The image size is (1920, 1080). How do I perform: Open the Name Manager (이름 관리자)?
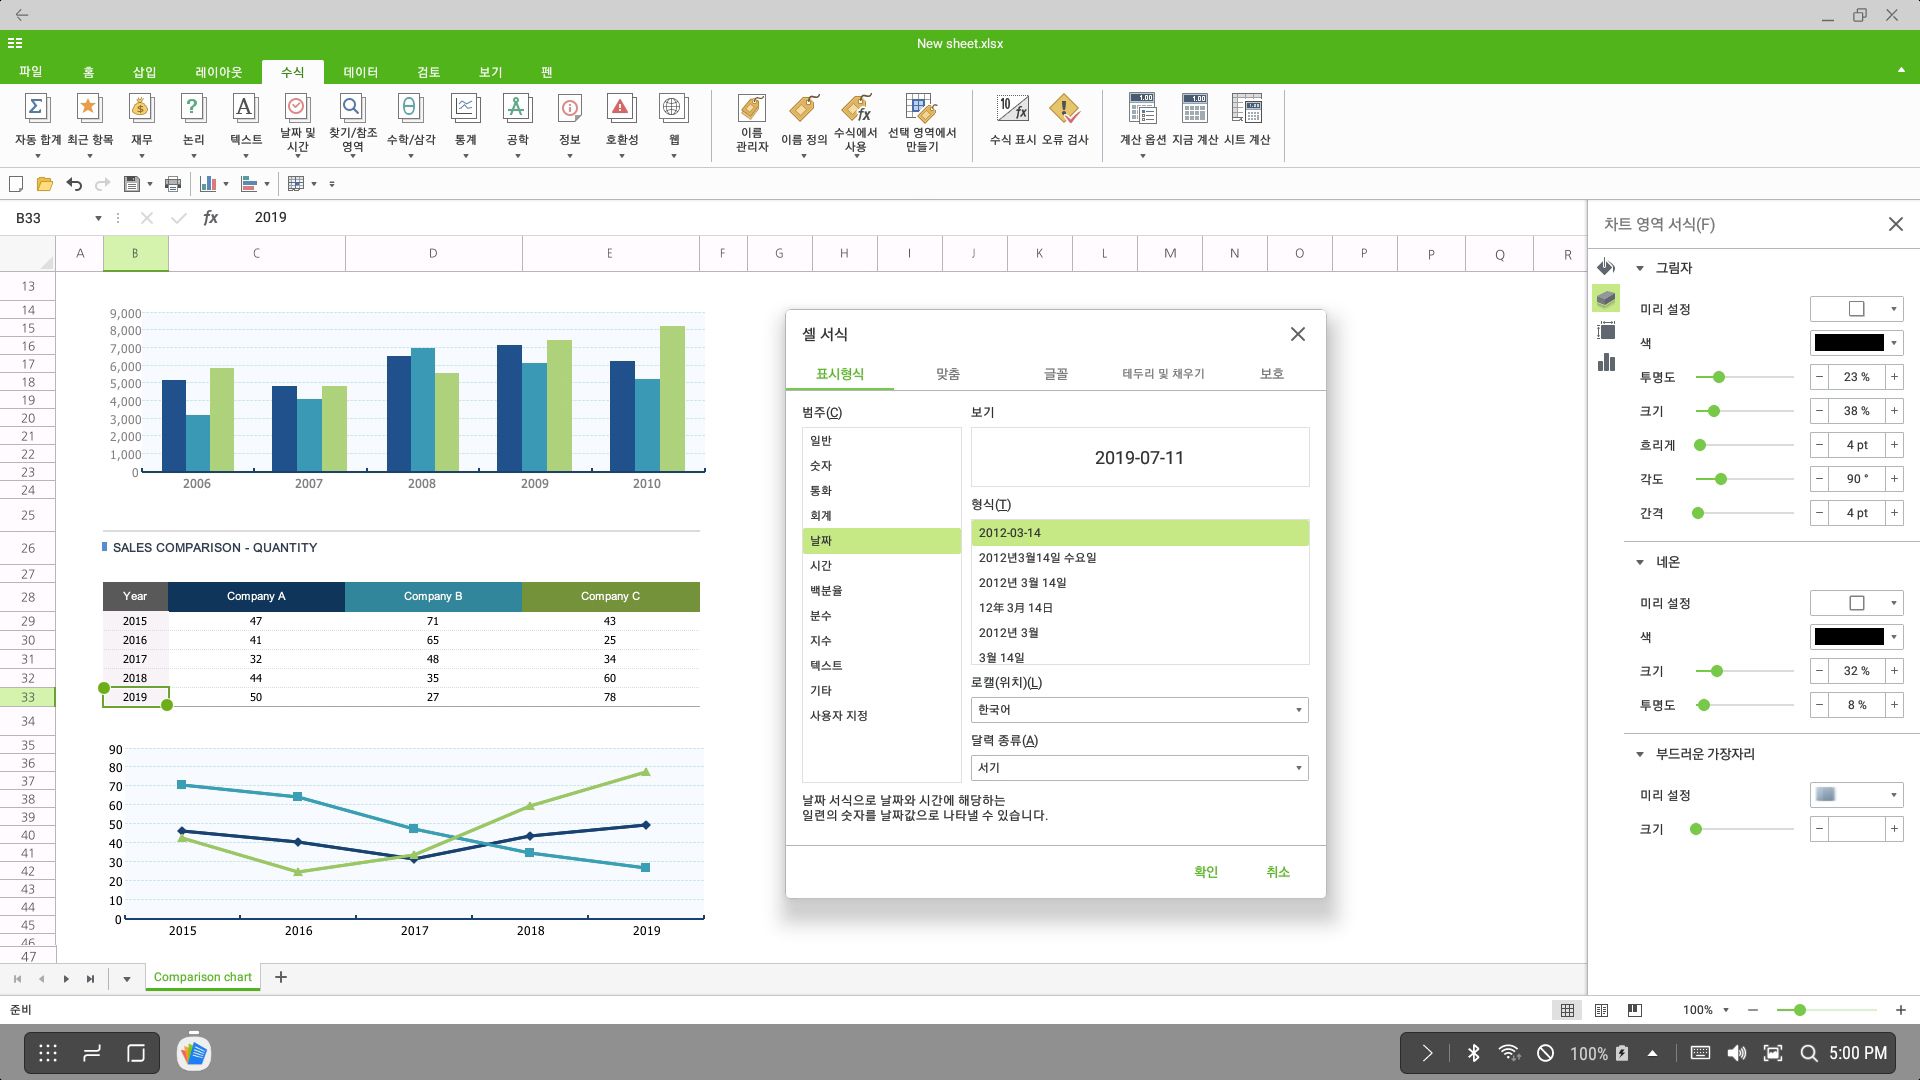[751, 123]
